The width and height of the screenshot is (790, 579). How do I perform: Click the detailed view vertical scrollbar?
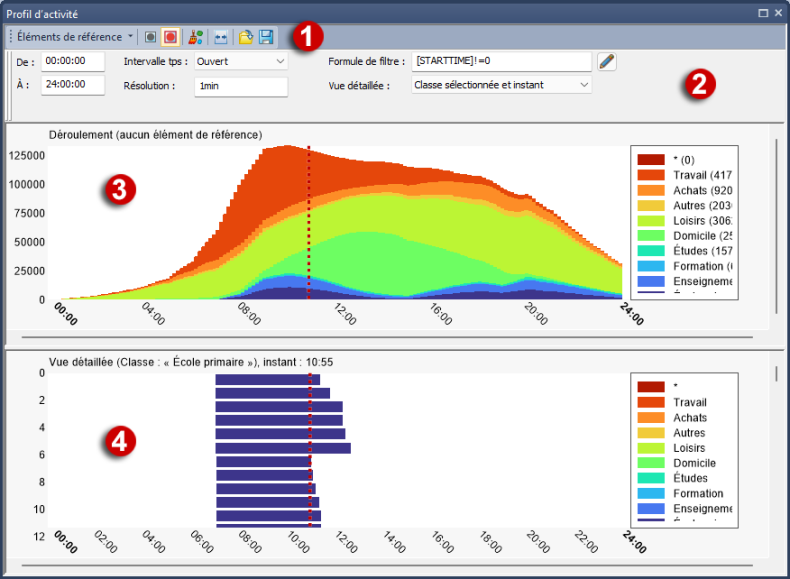(777, 375)
